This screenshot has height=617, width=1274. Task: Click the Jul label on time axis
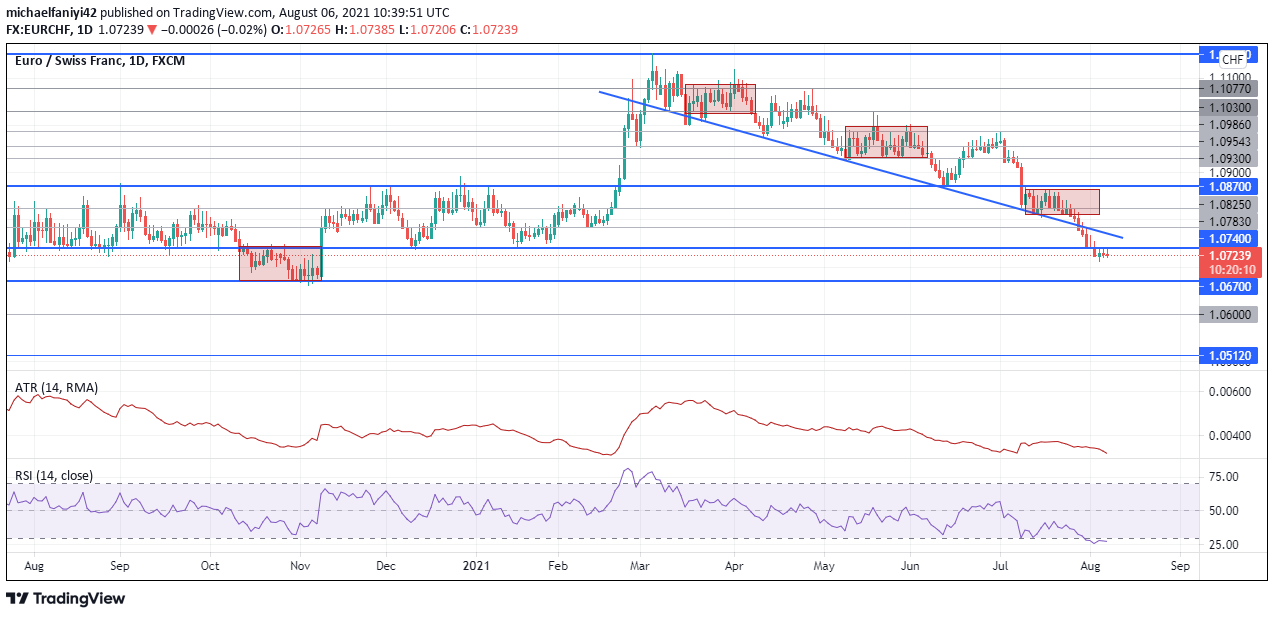click(x=1001, y=566)
